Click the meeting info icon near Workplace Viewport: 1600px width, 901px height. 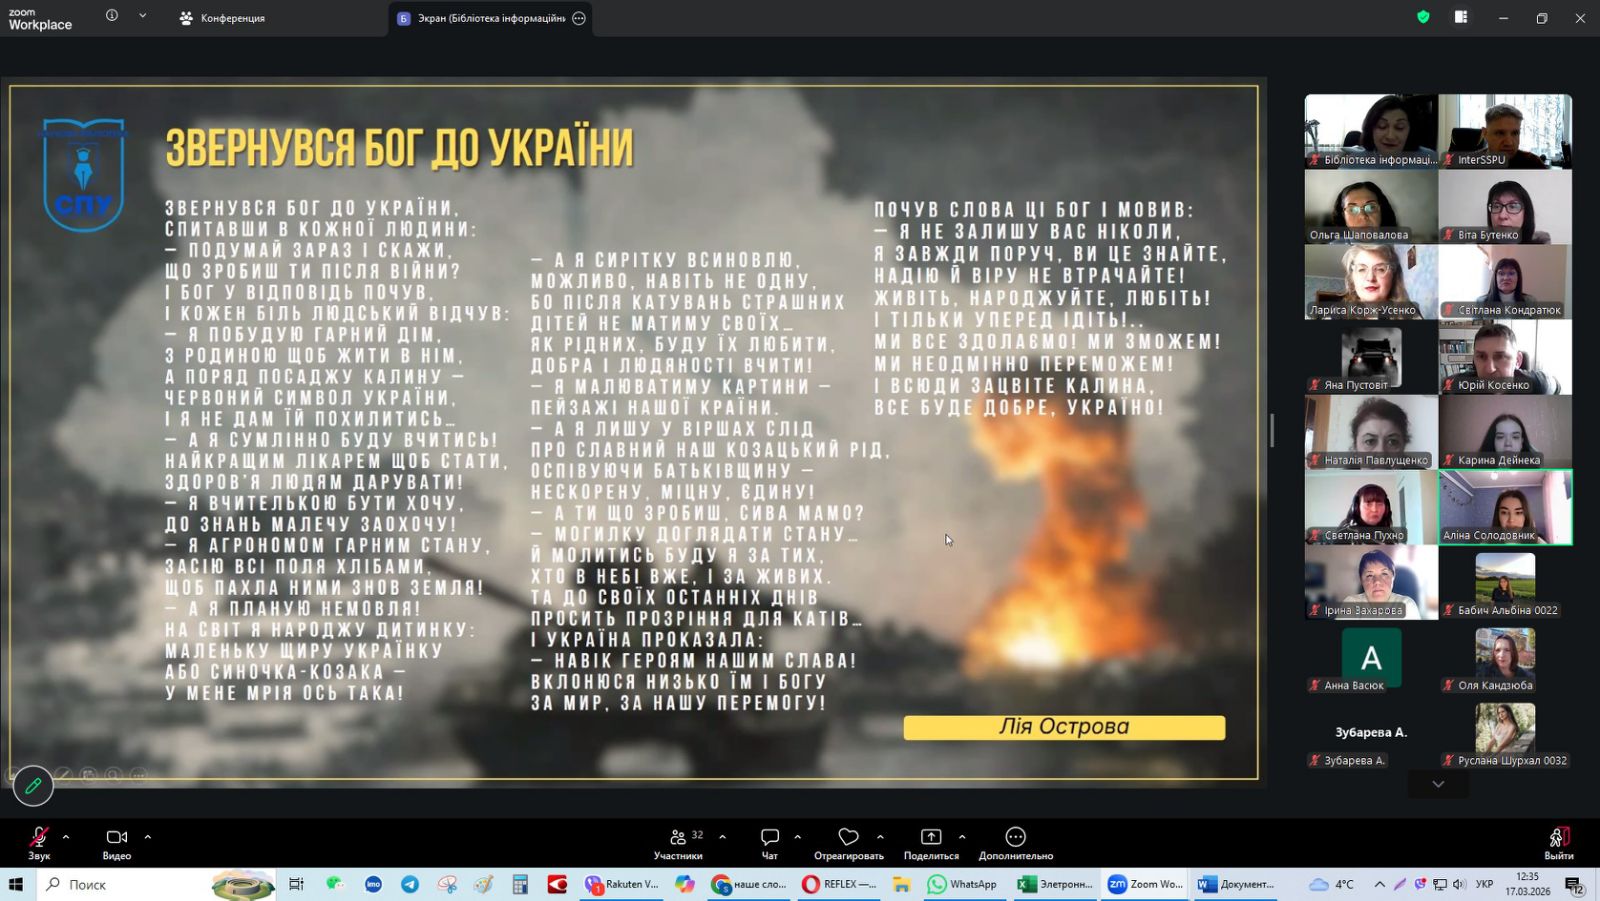[112, 16]
